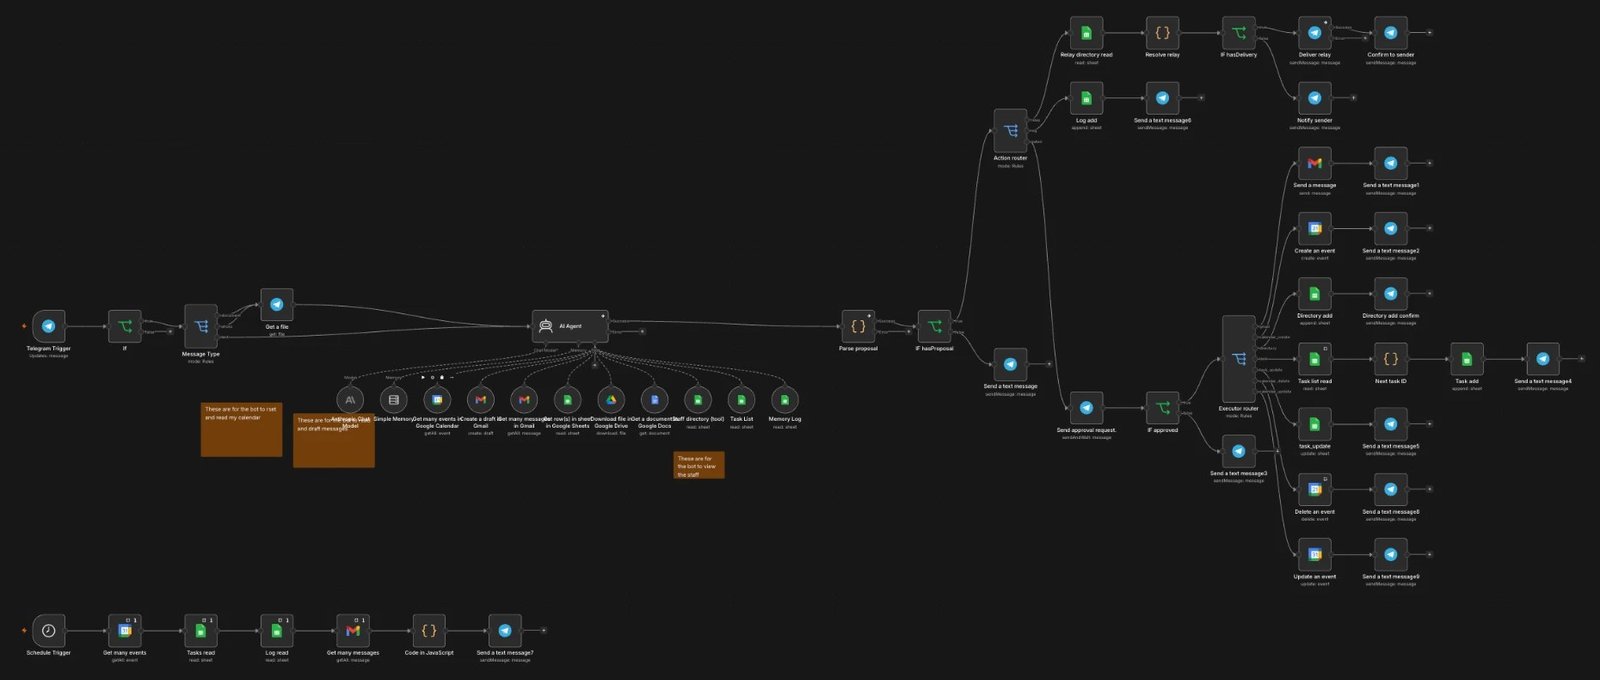Select the Get many messages Gmail node in bottom row
The image size is (1600, 680).
tap(353, 630)
